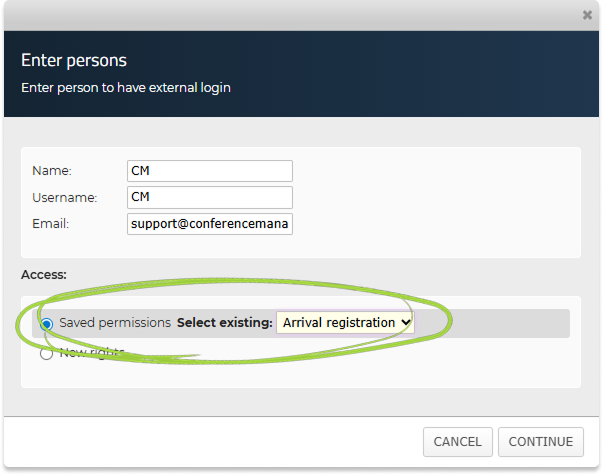Click the Name input field
This screenshot has height=475, width=603.
click(x=210, y=171)
